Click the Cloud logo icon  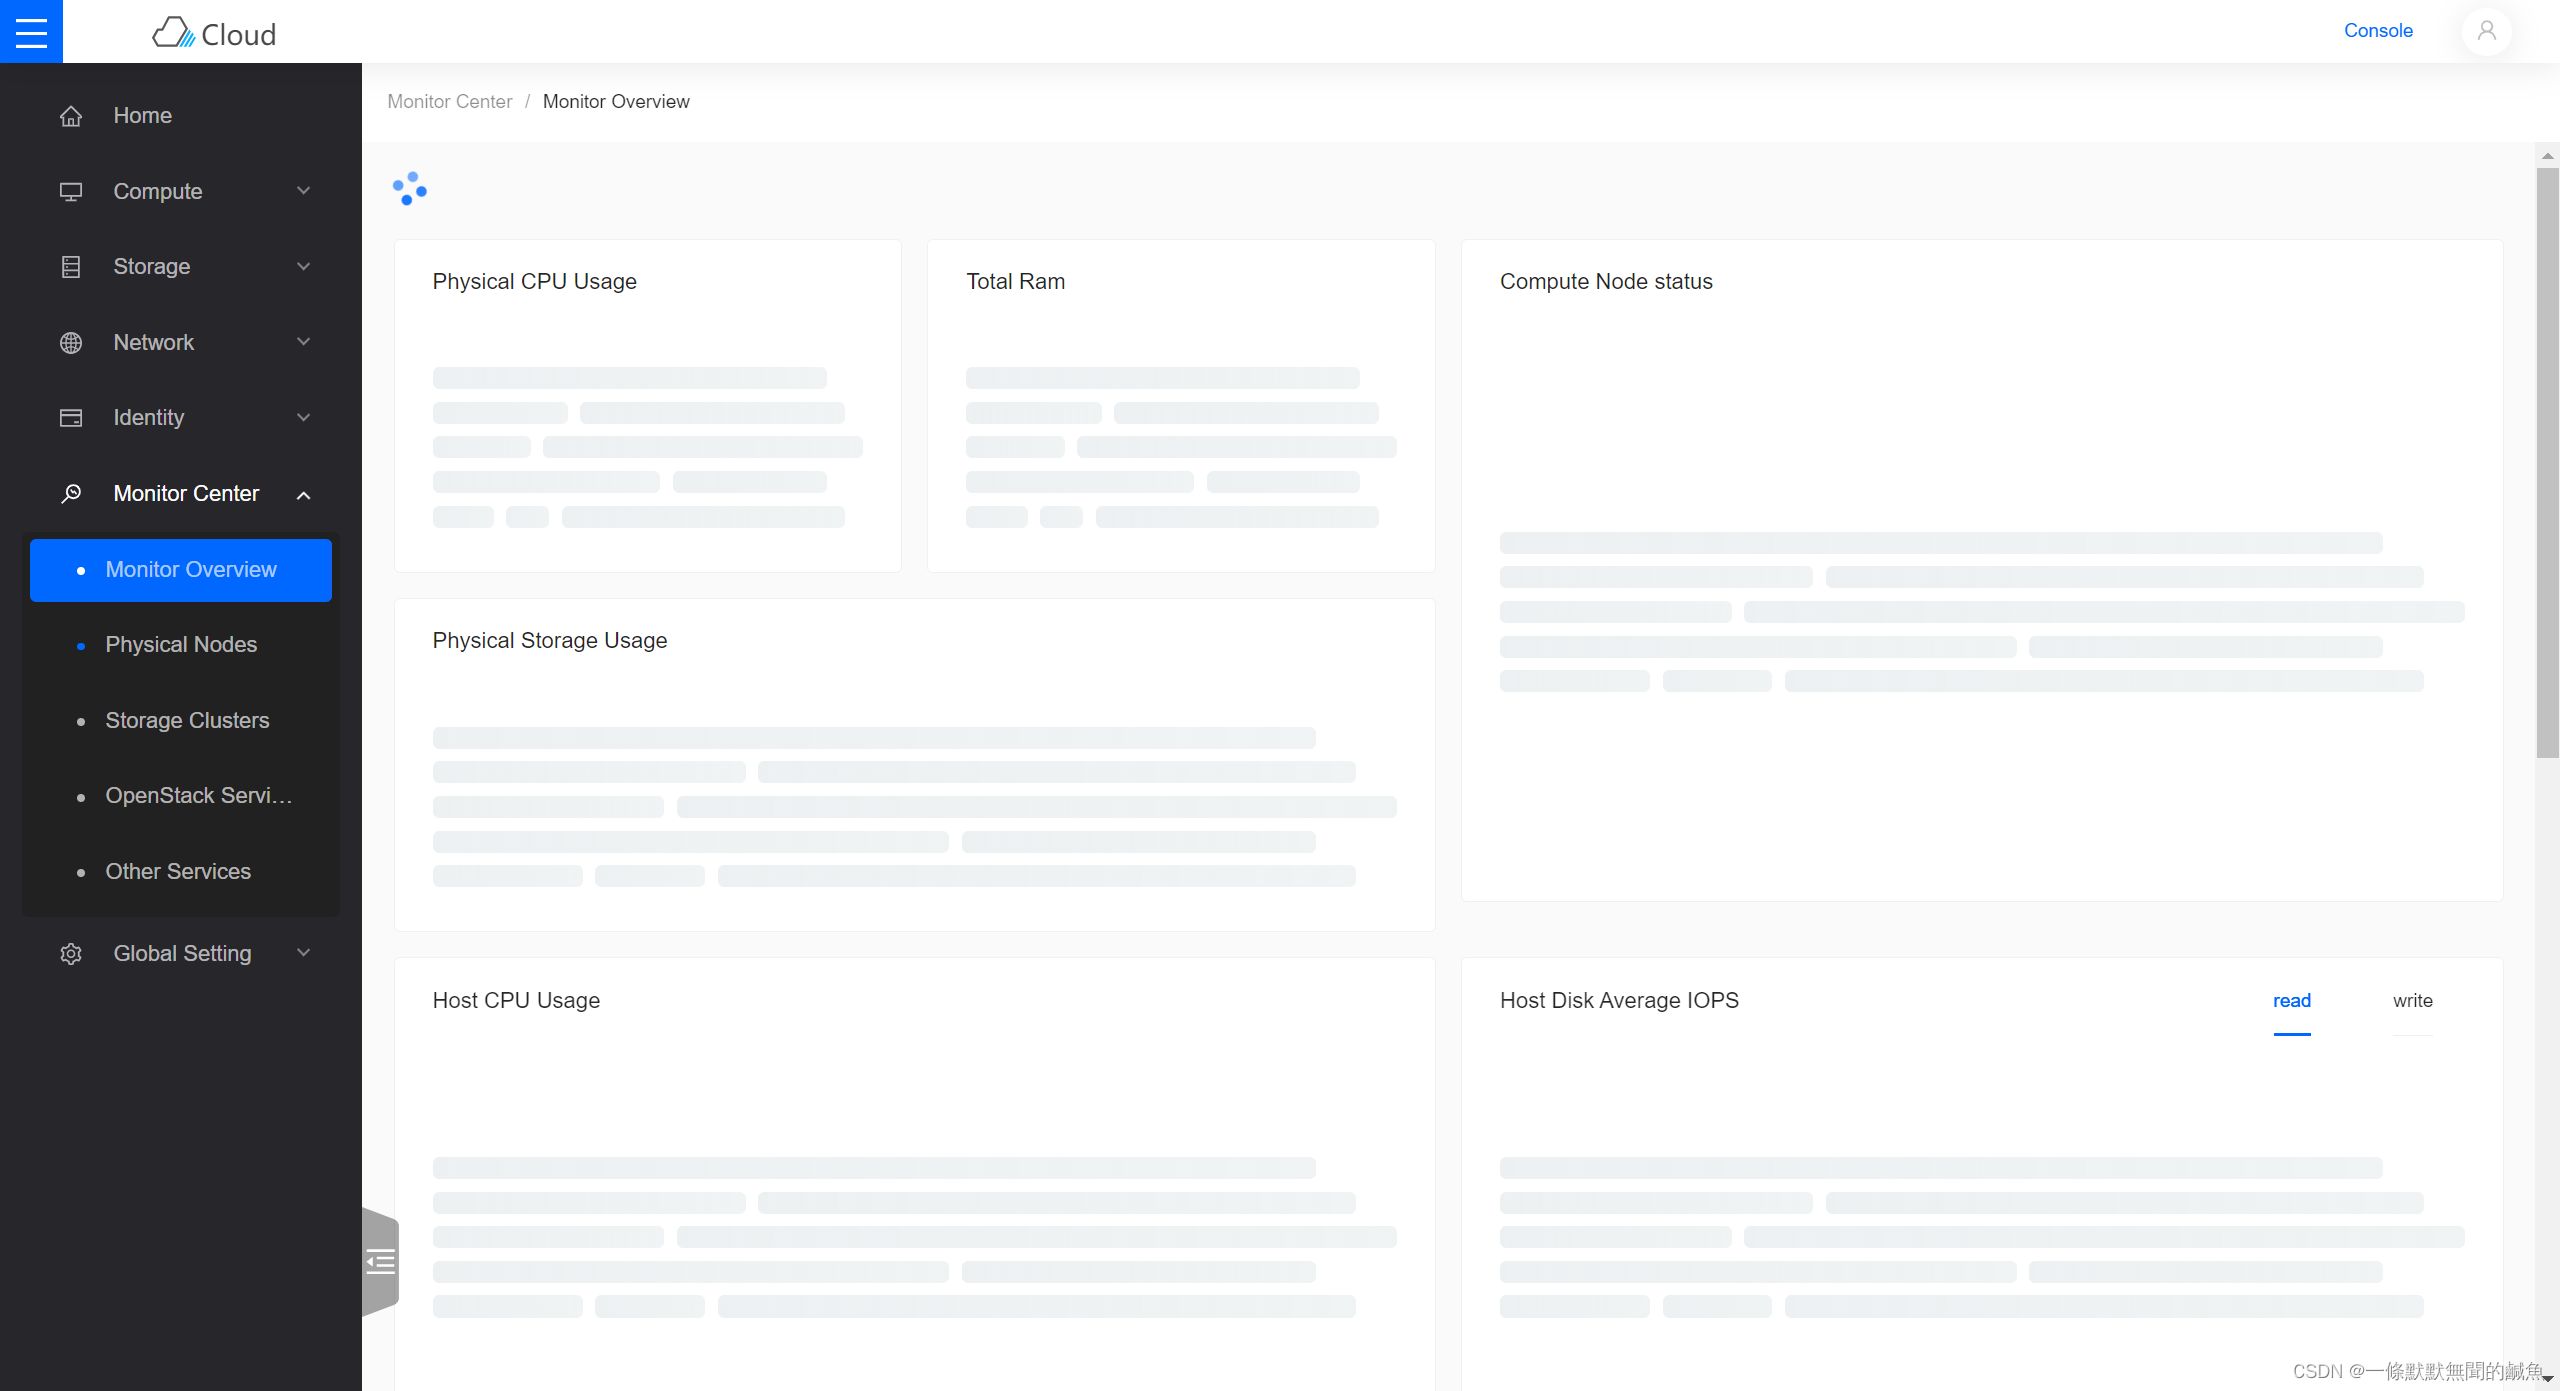coord(173,33)
